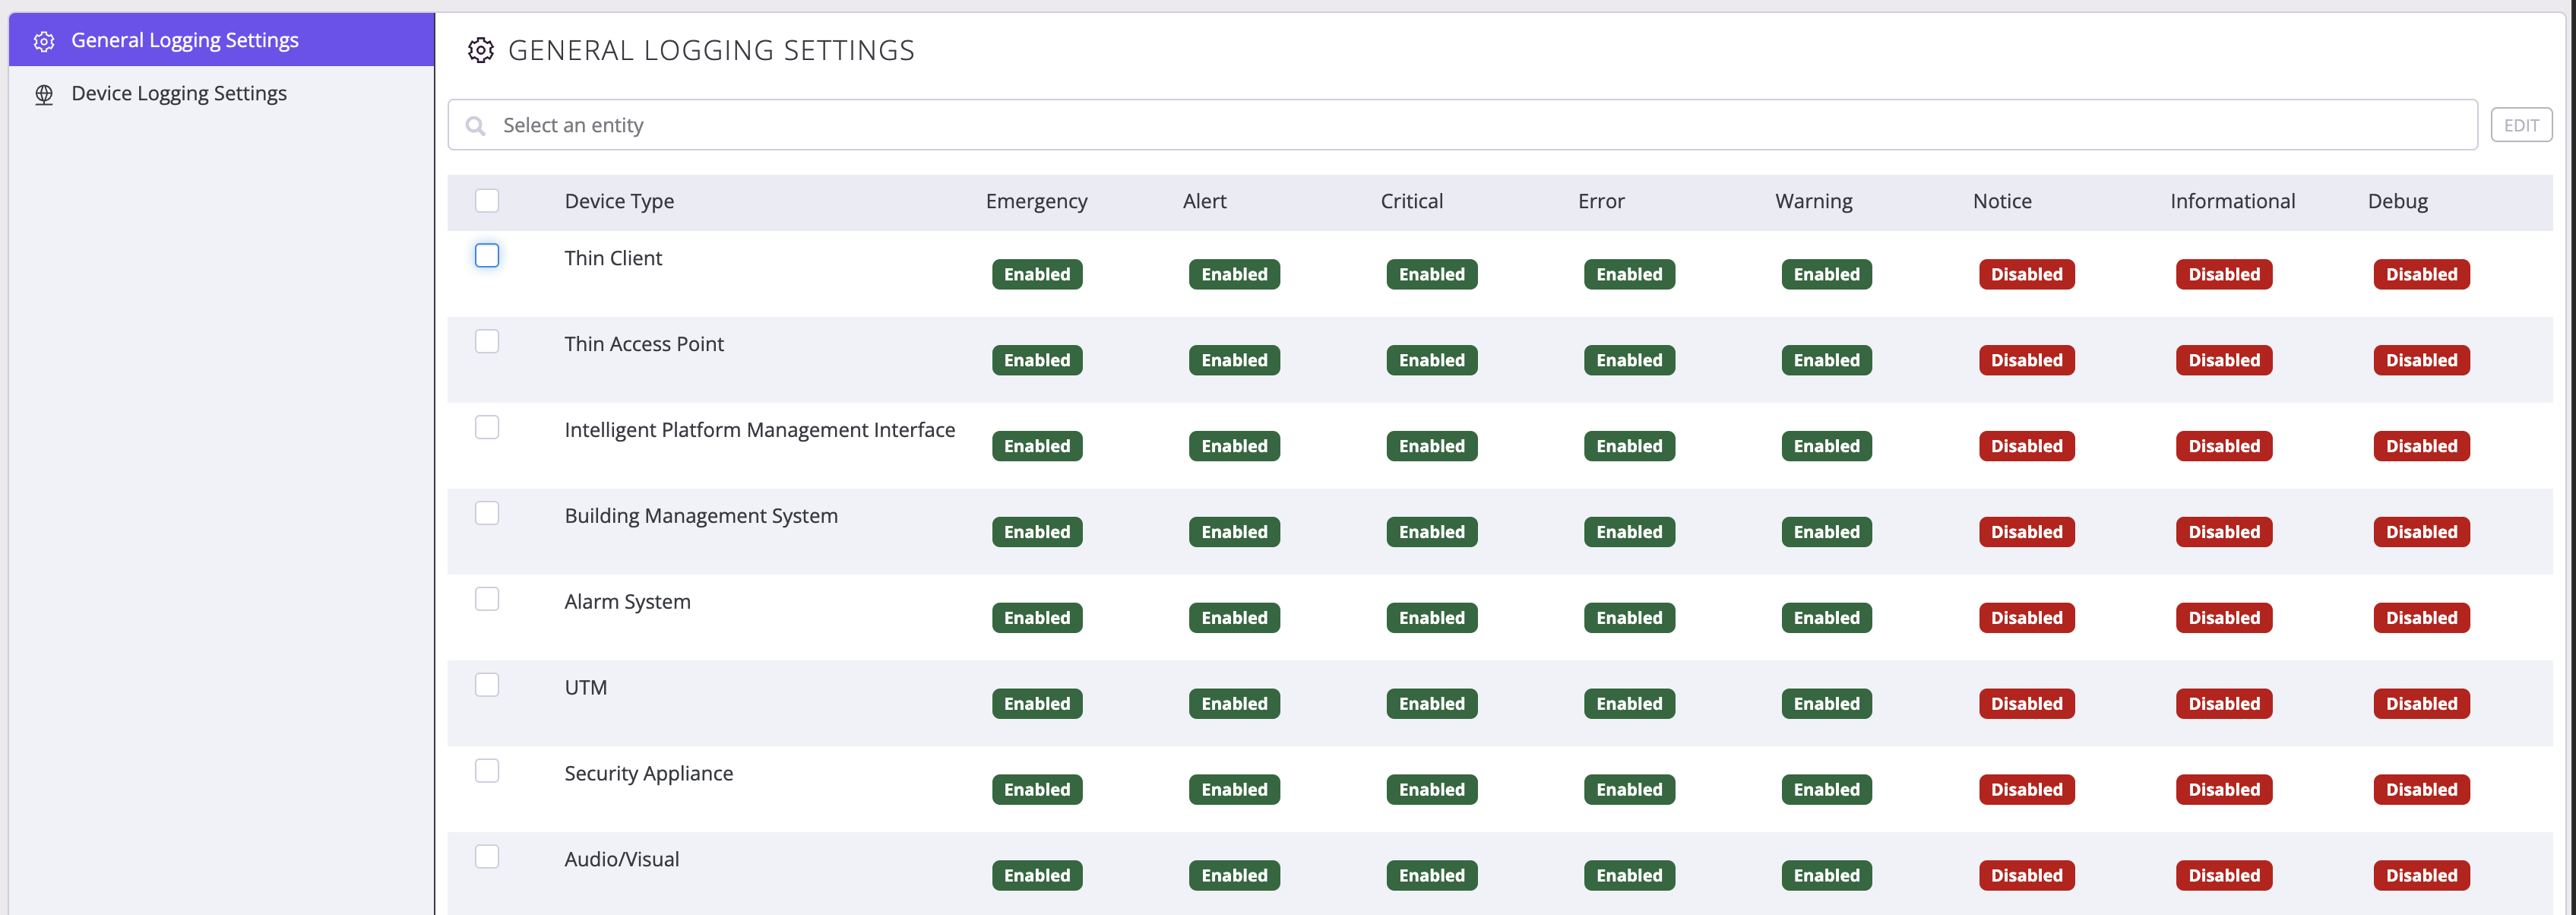Click Building Management System Notice Disabled badge

(x=2026, y=532)
